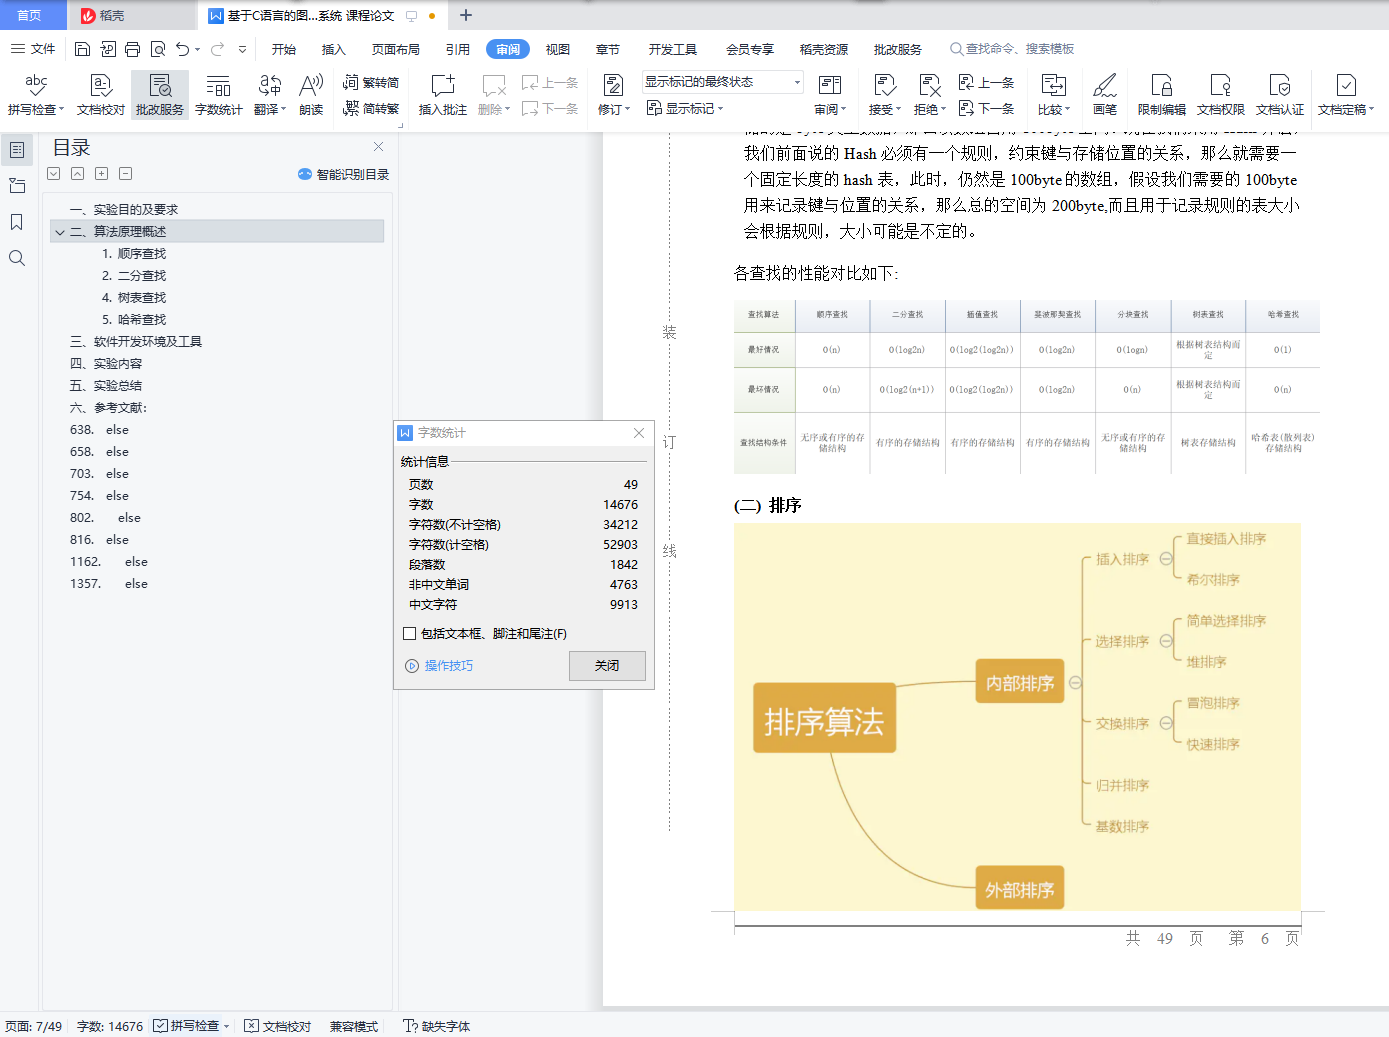Close the 字数统计 dialog with X
Viewport: 1389px width, 1037px height.
(639, 433)
